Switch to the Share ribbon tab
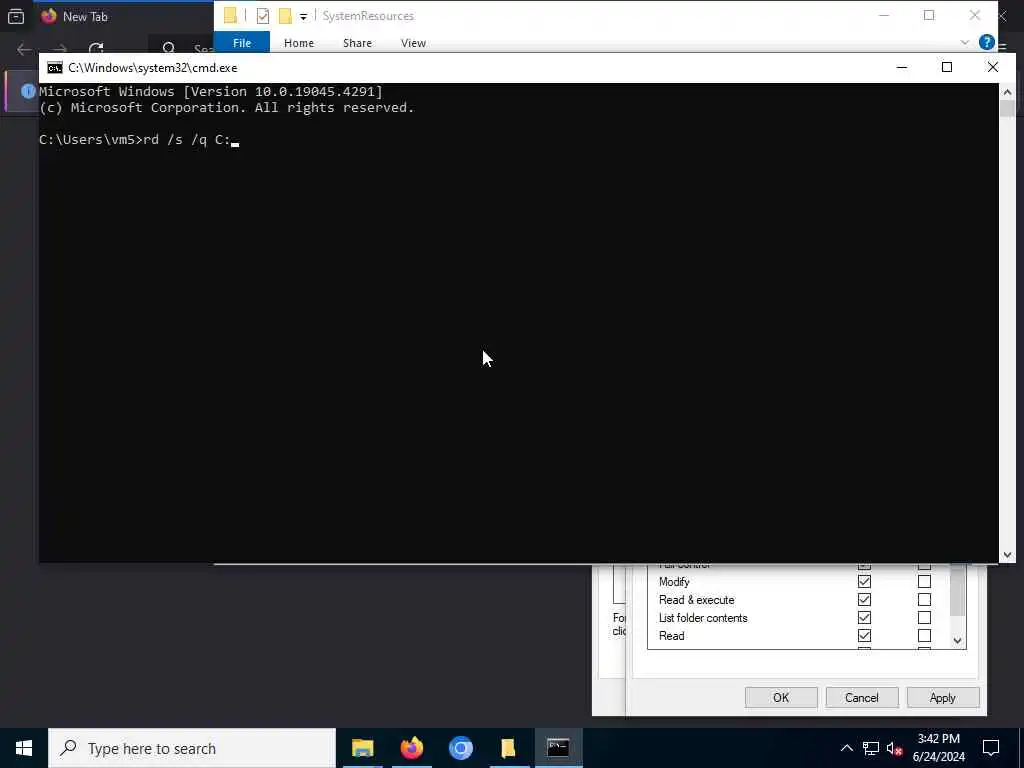 (357, 42)
